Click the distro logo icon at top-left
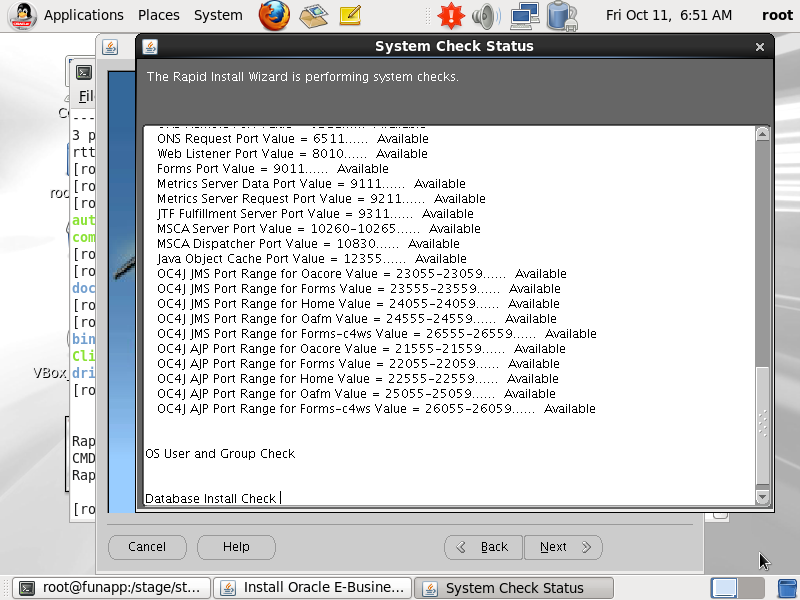800x600 pixels. pyautogui.click(x=22, y=15)
